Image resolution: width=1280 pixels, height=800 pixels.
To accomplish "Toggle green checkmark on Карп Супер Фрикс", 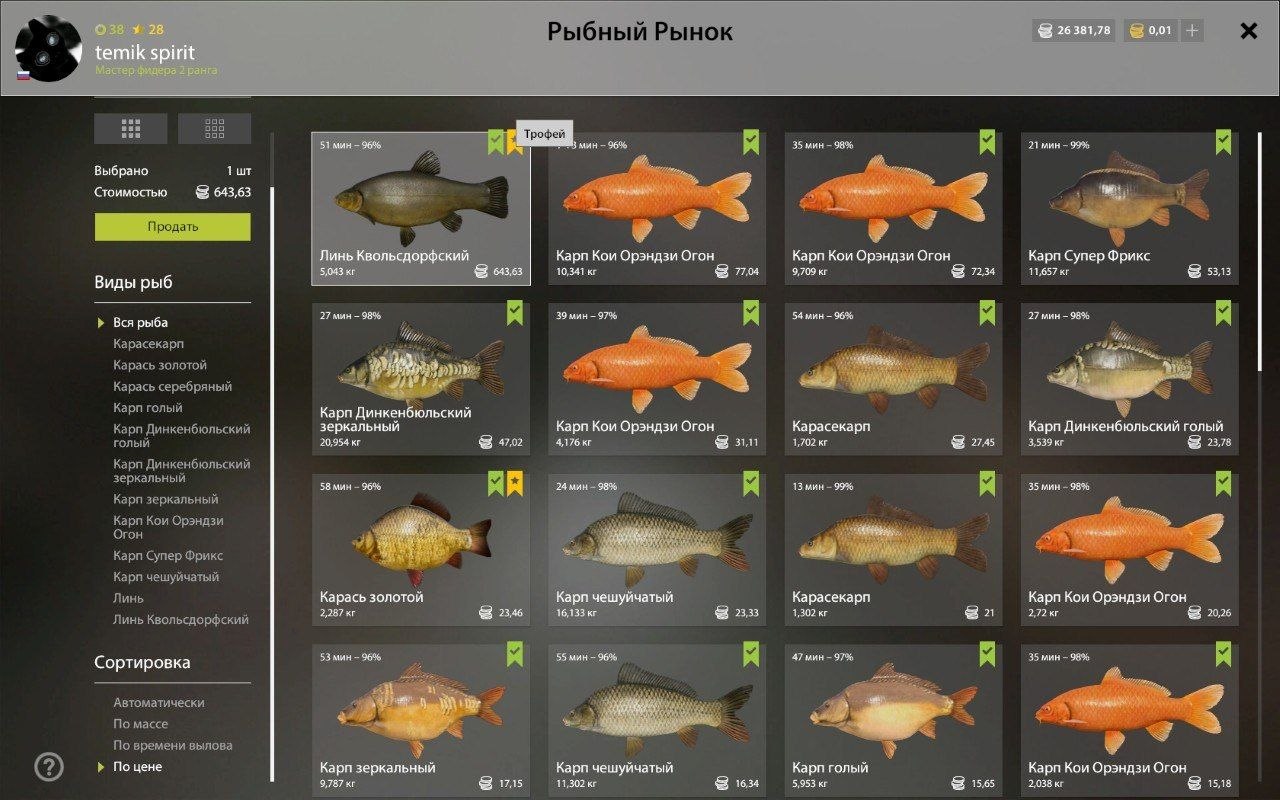I will tap(1224, 142).
